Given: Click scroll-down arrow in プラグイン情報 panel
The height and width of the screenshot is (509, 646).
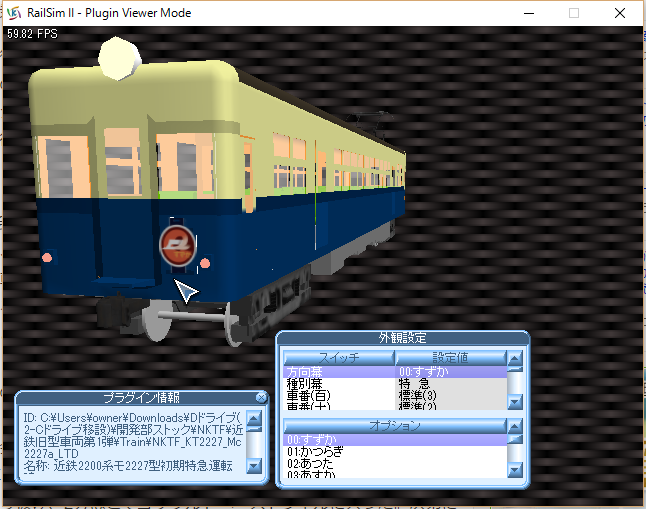Looking at the screenshot, I should [x=254, y=466].
